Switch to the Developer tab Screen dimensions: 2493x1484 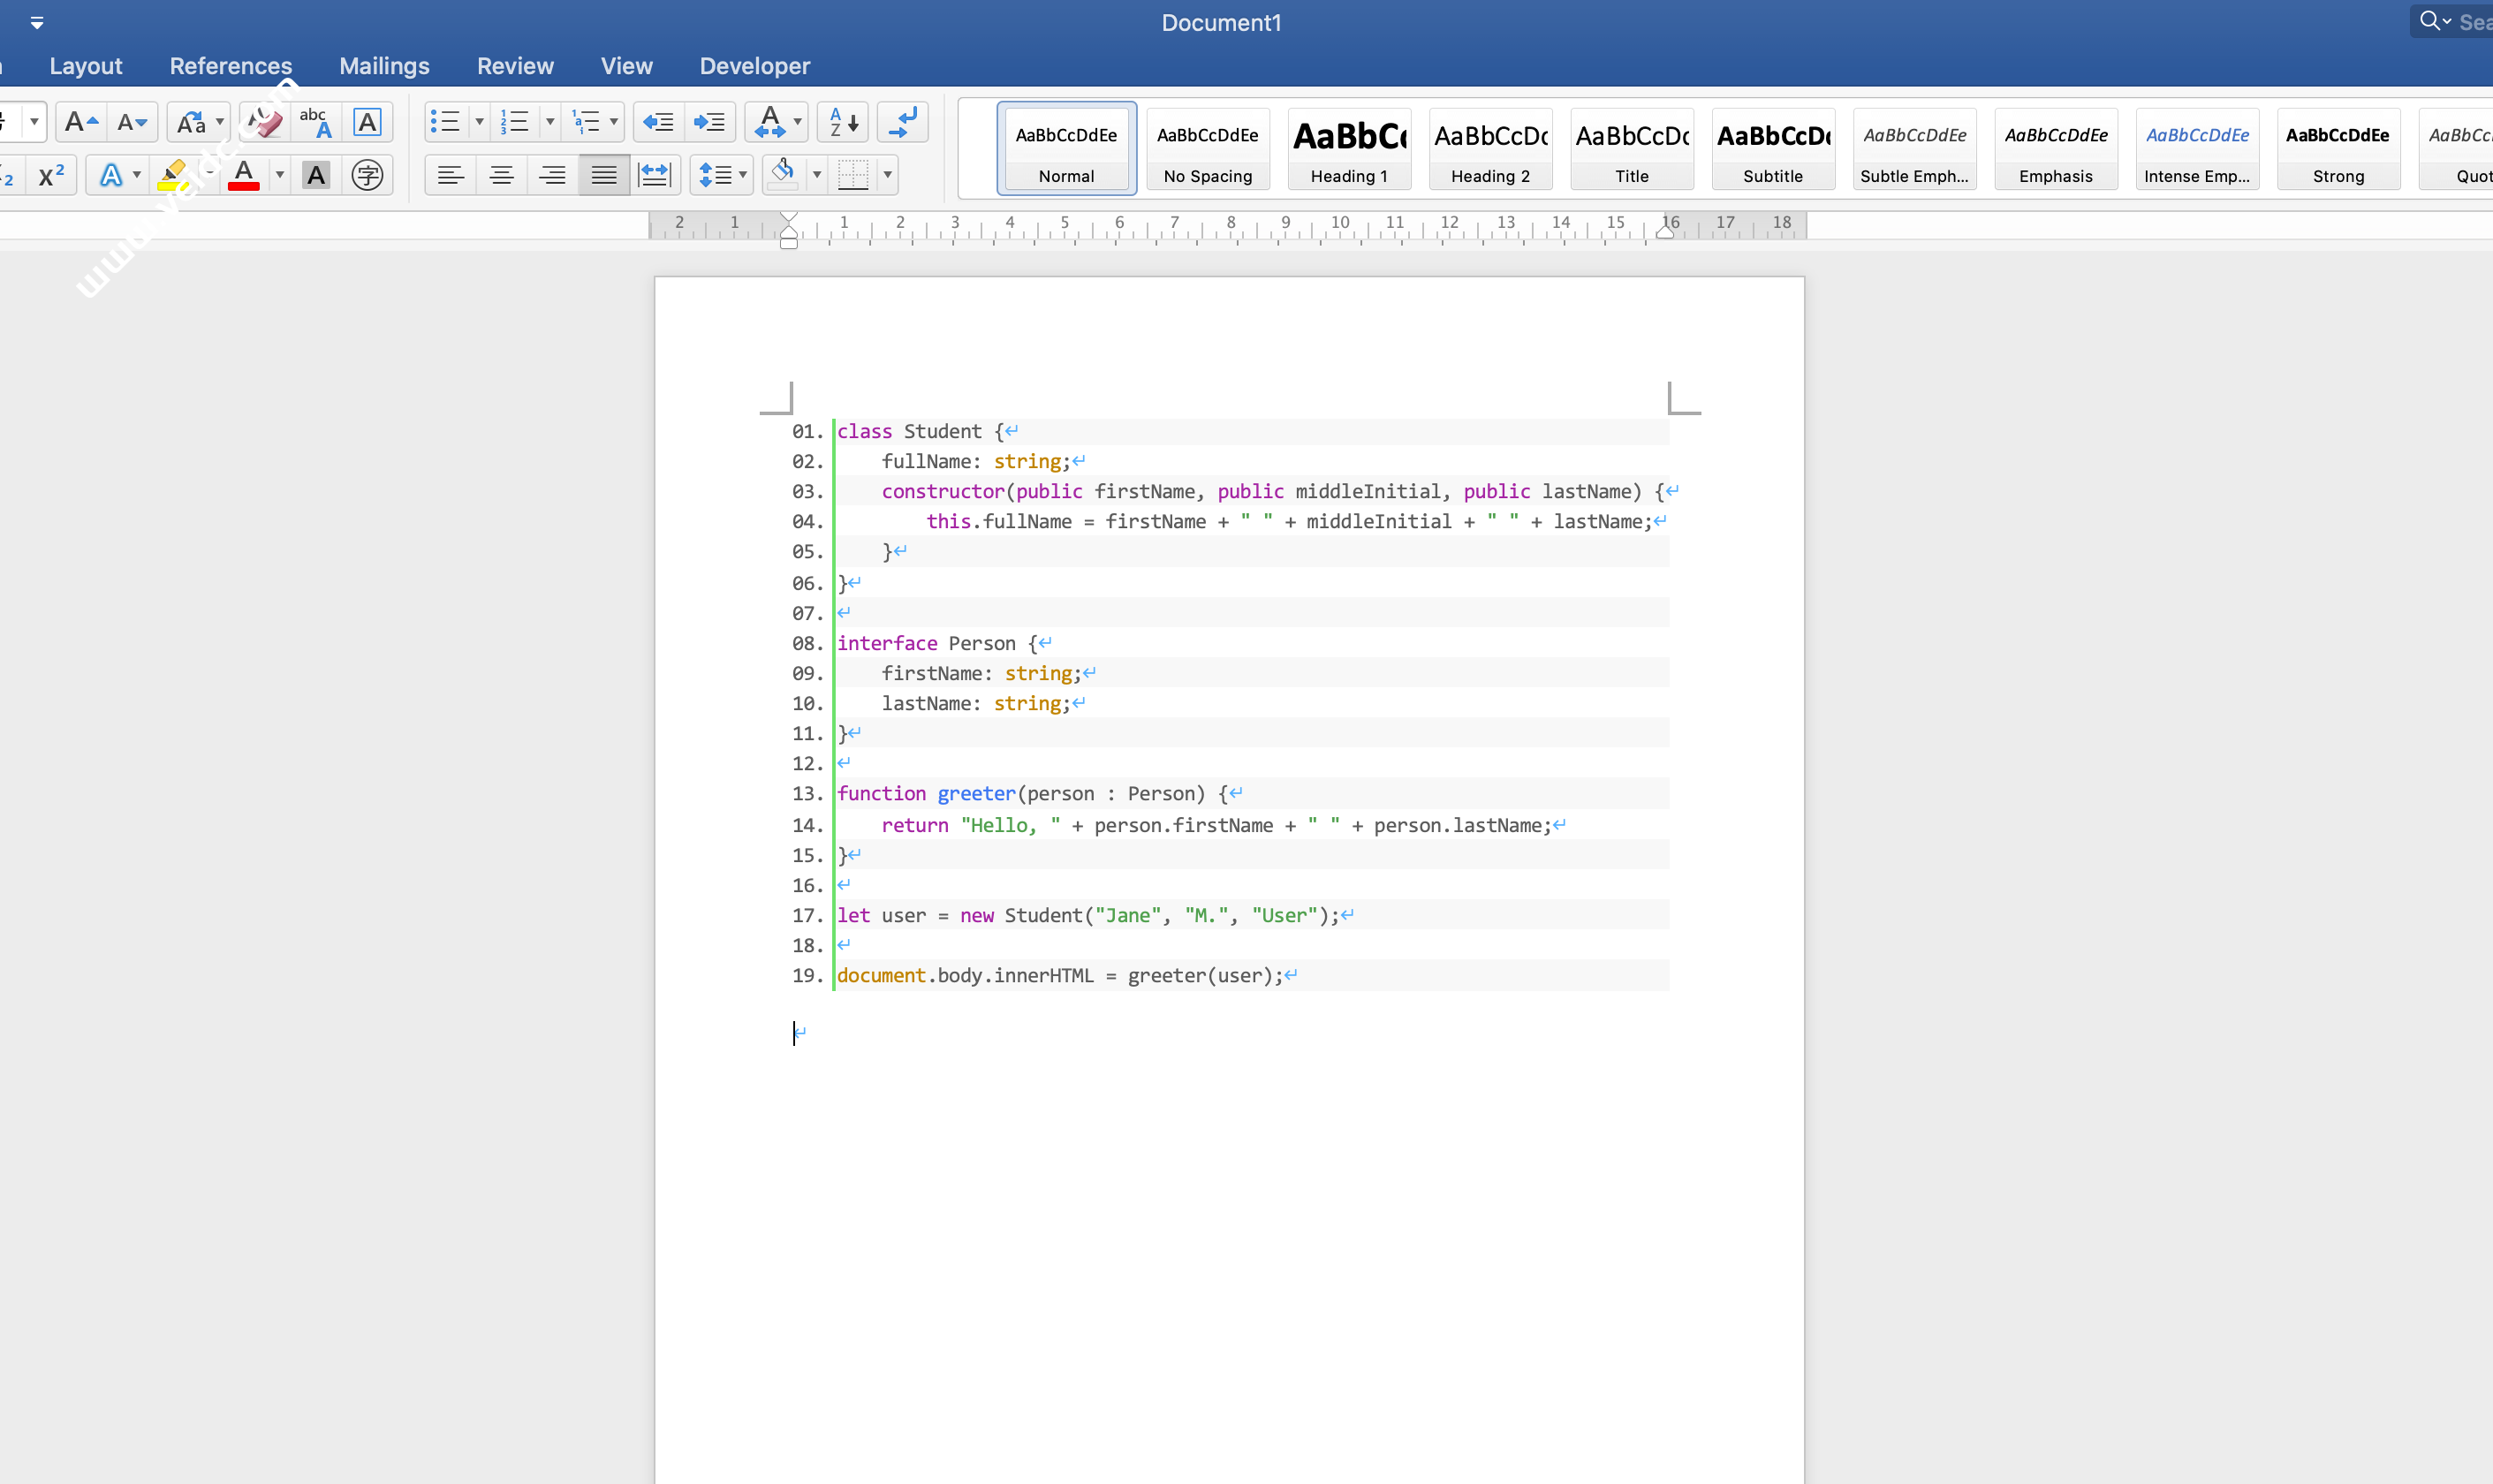pyautogui.click(x=754, y=66)
